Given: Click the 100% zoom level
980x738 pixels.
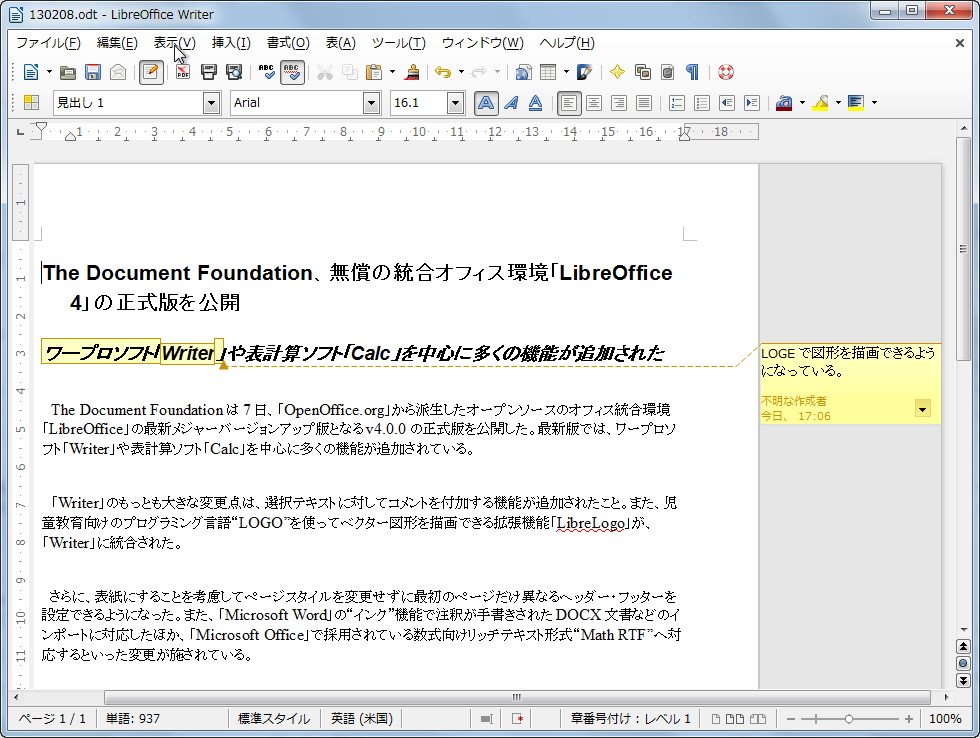Looking at the screenshot, I should [x=945, y=719].
